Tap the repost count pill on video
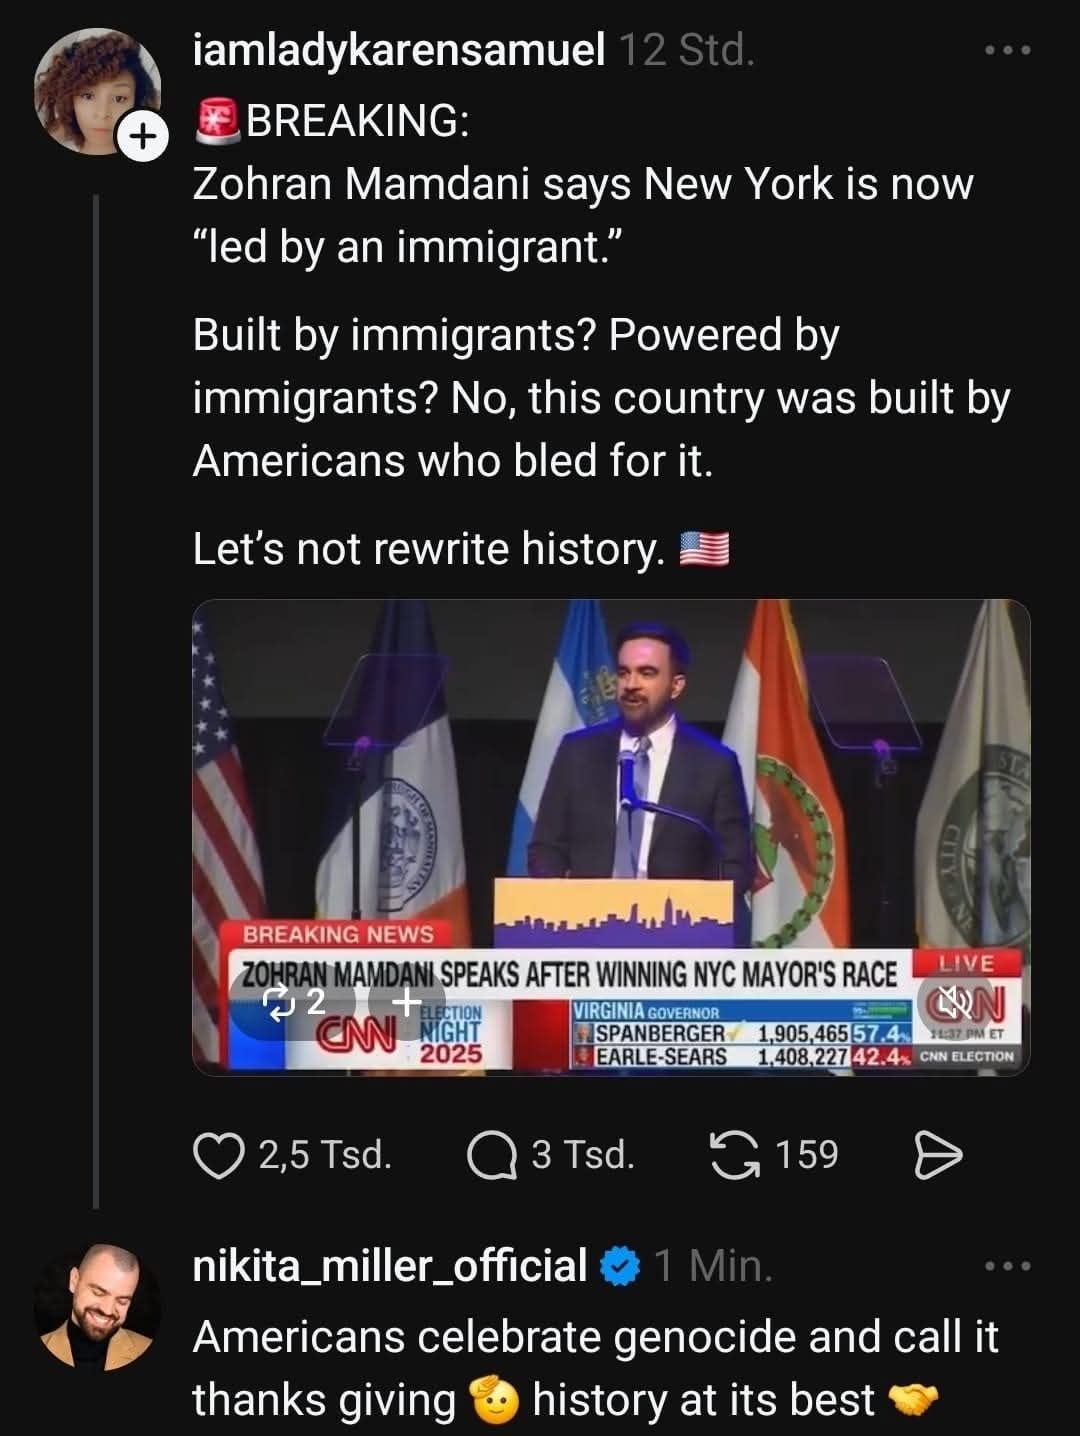Image resolution: width=1080 pixels, height=1436 pixels. coord(294,1001)
